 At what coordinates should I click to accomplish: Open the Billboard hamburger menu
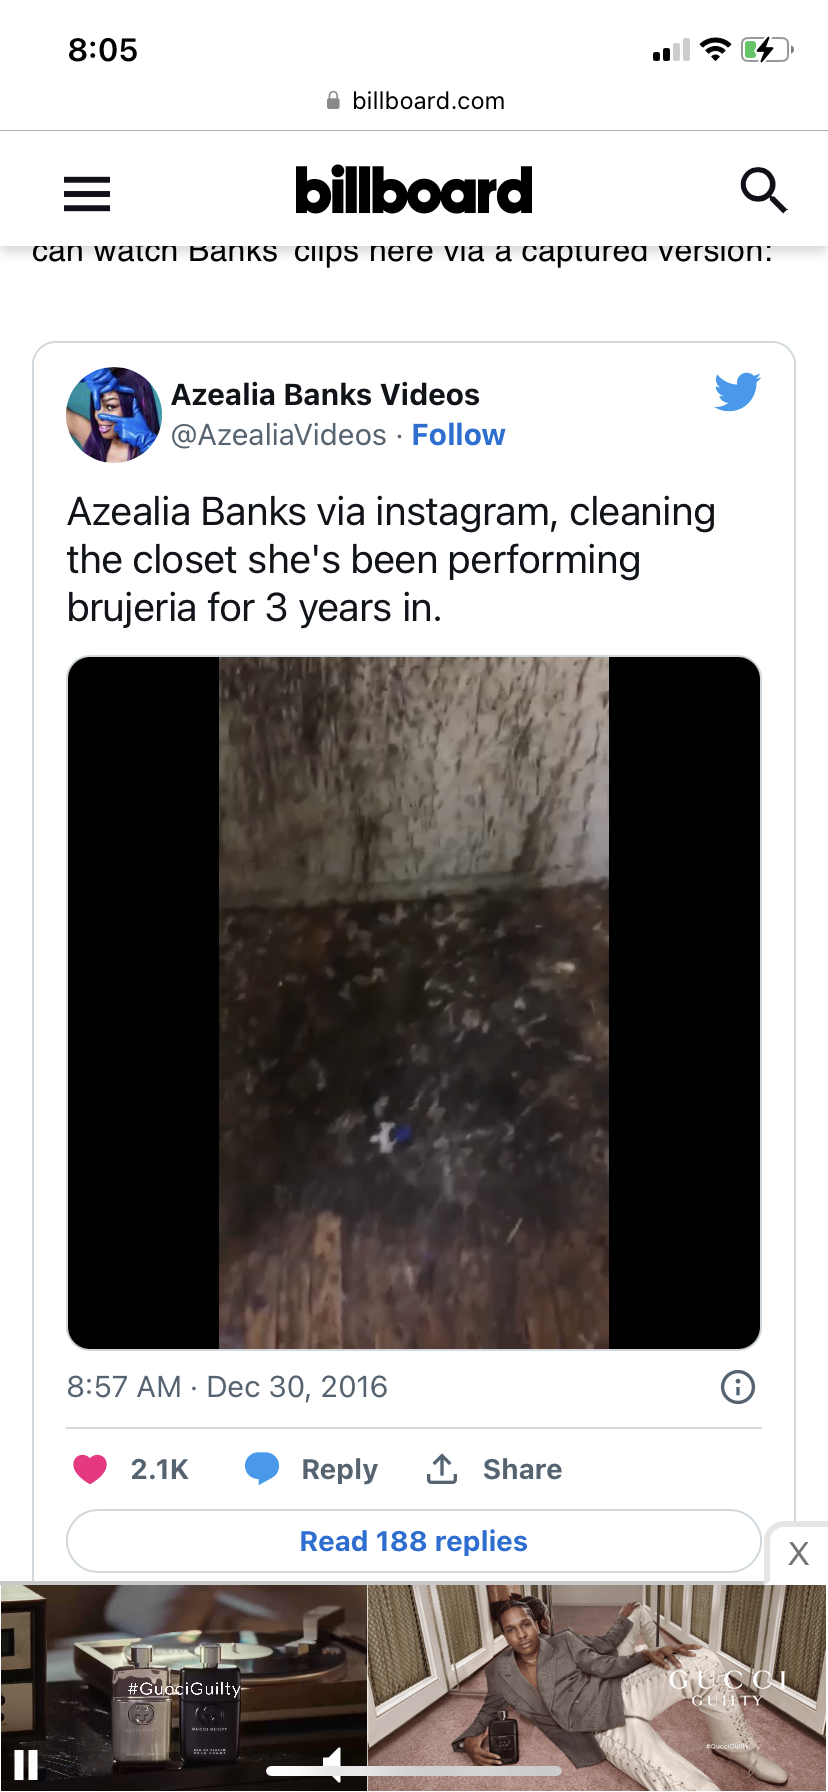pyautogui.click(x=87, y=193)
